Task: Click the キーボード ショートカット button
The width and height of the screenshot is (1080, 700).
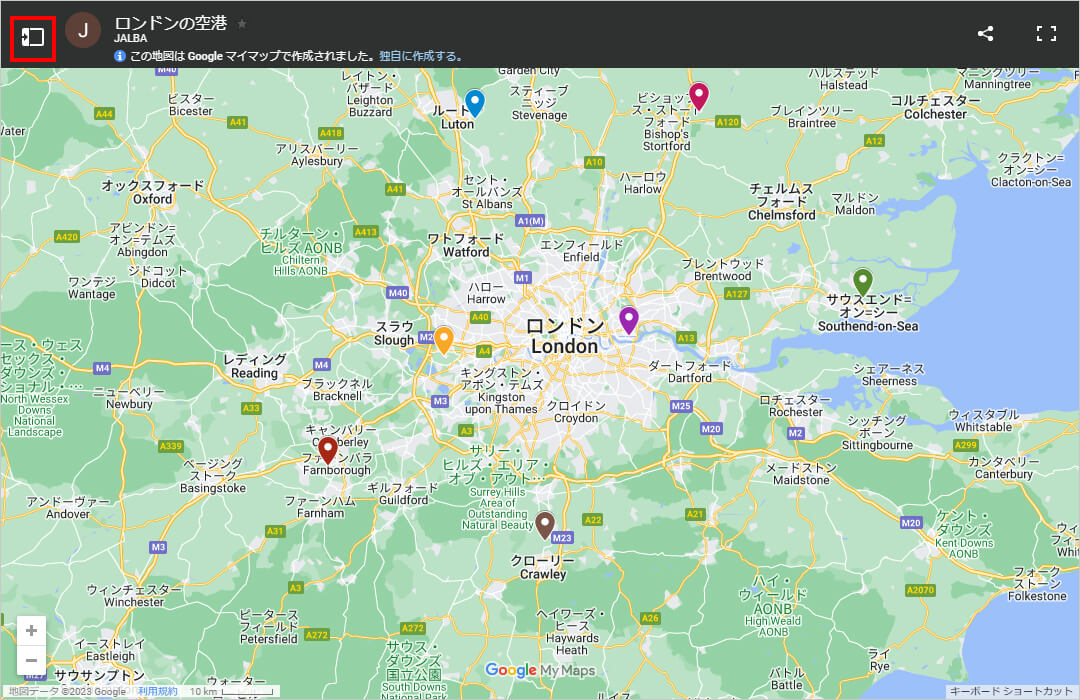Action: (x=1011, y=691)
